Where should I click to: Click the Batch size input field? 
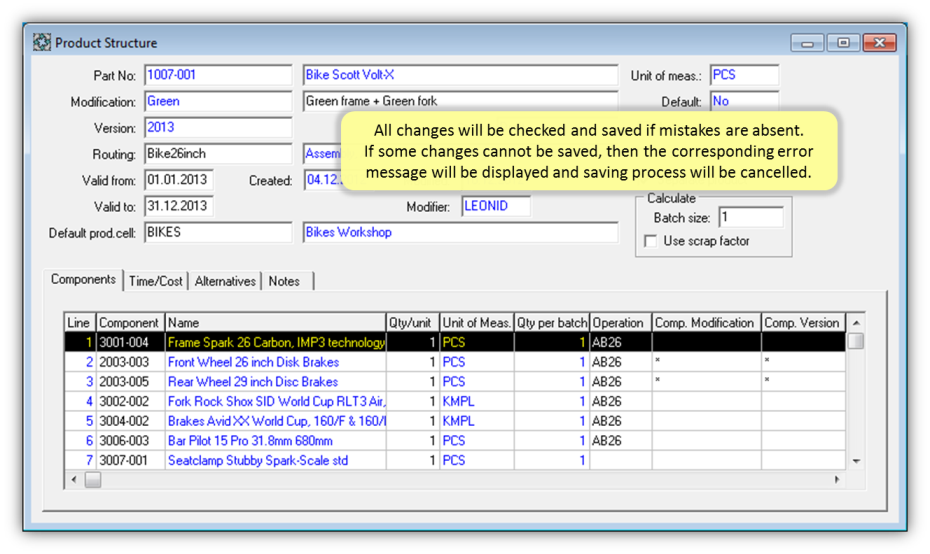751,218
